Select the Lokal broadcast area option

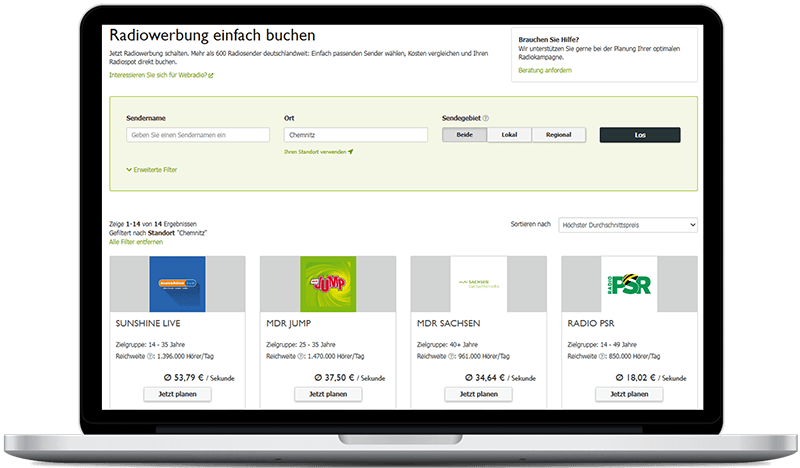pos(509,135)
